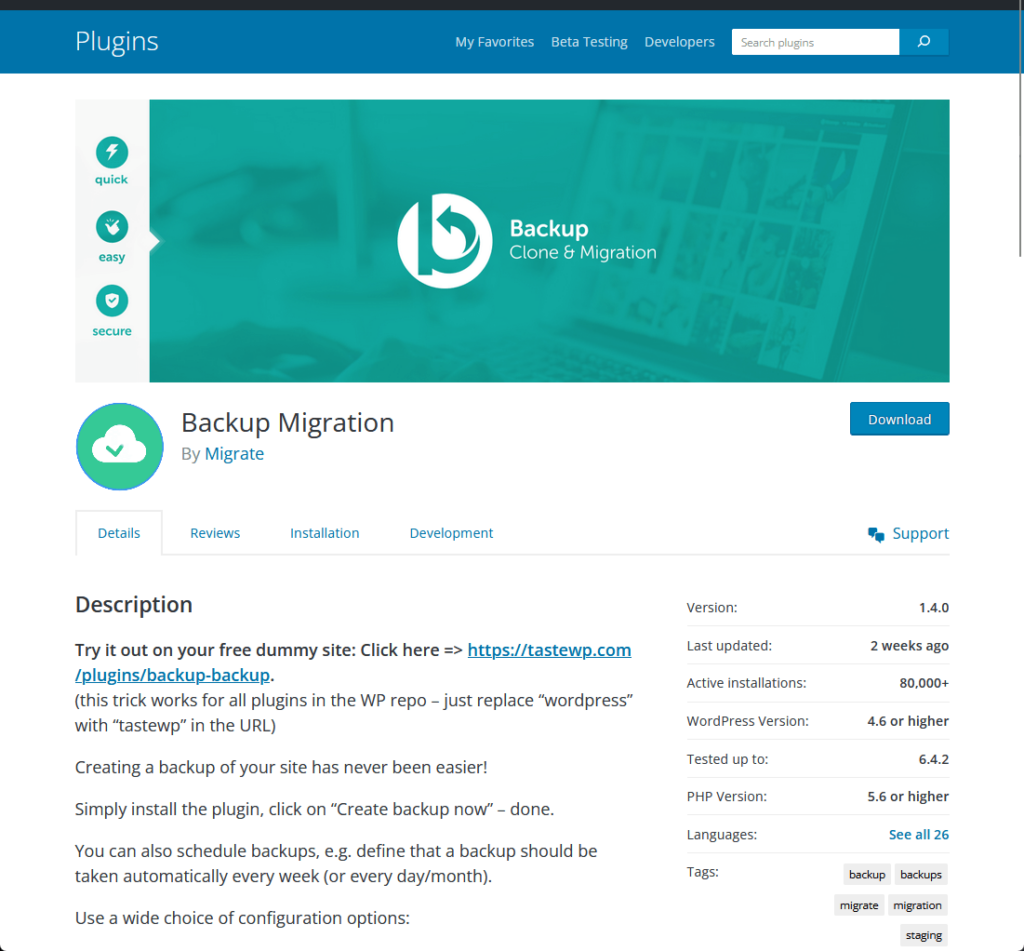
Task: Click the Backup Migration plugin title
Action: pos(287,423)
